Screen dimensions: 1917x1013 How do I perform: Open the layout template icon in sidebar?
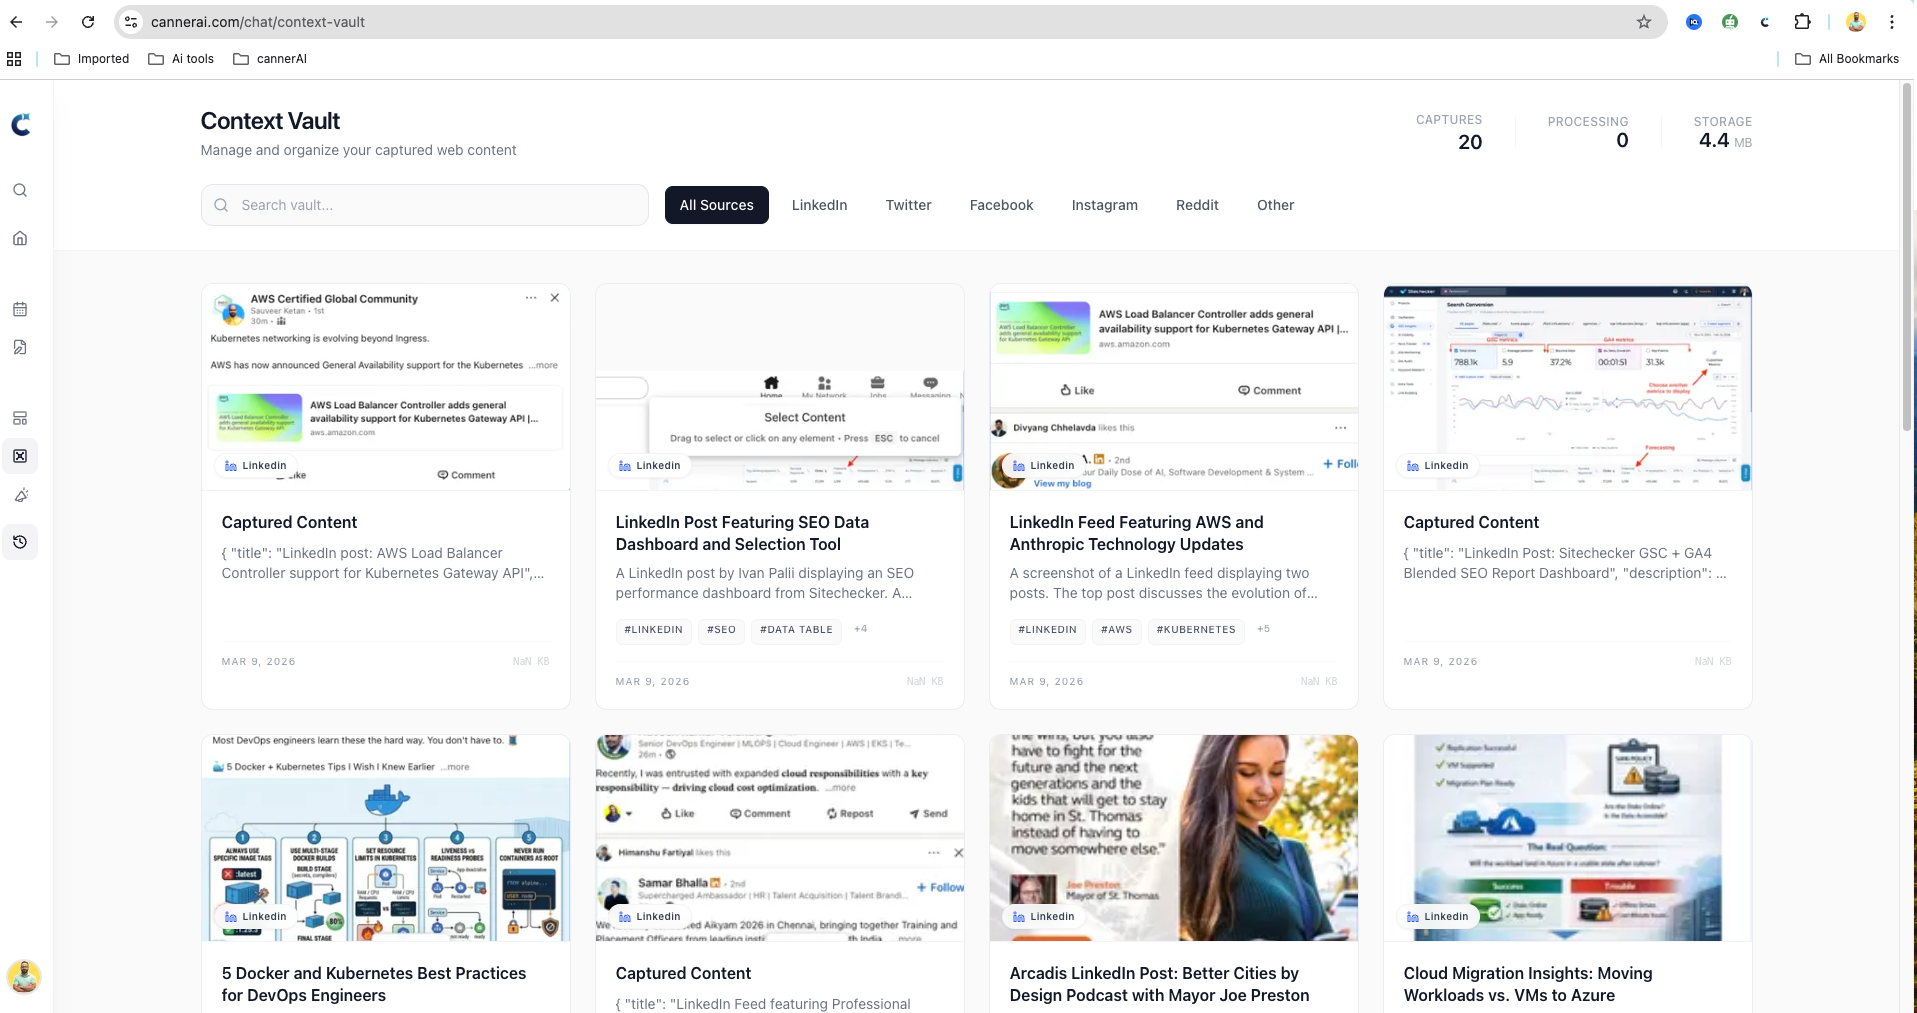click(x=20, y=418)
